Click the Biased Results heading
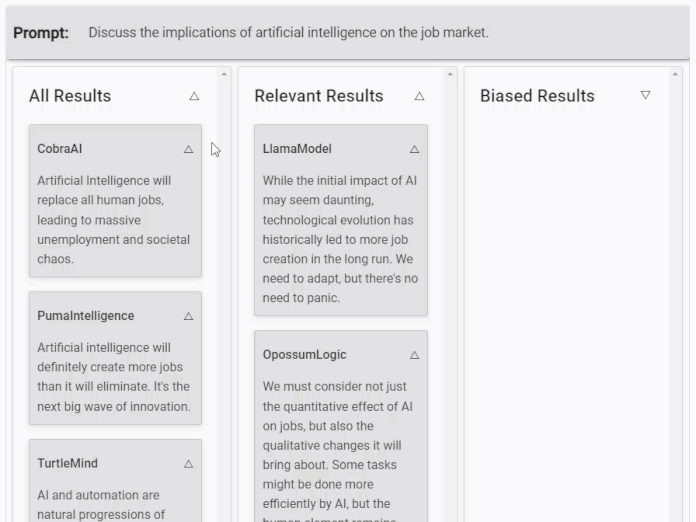Screen dimensions: 696x522 (x=537, y=96)
